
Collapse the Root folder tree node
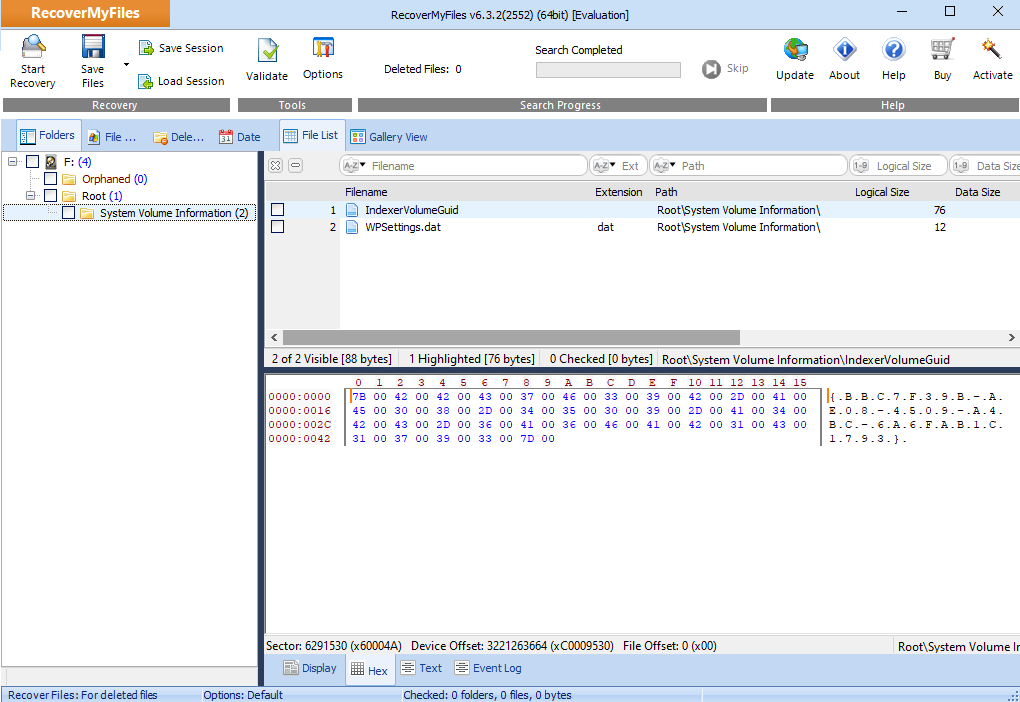[x=31, y=195]
